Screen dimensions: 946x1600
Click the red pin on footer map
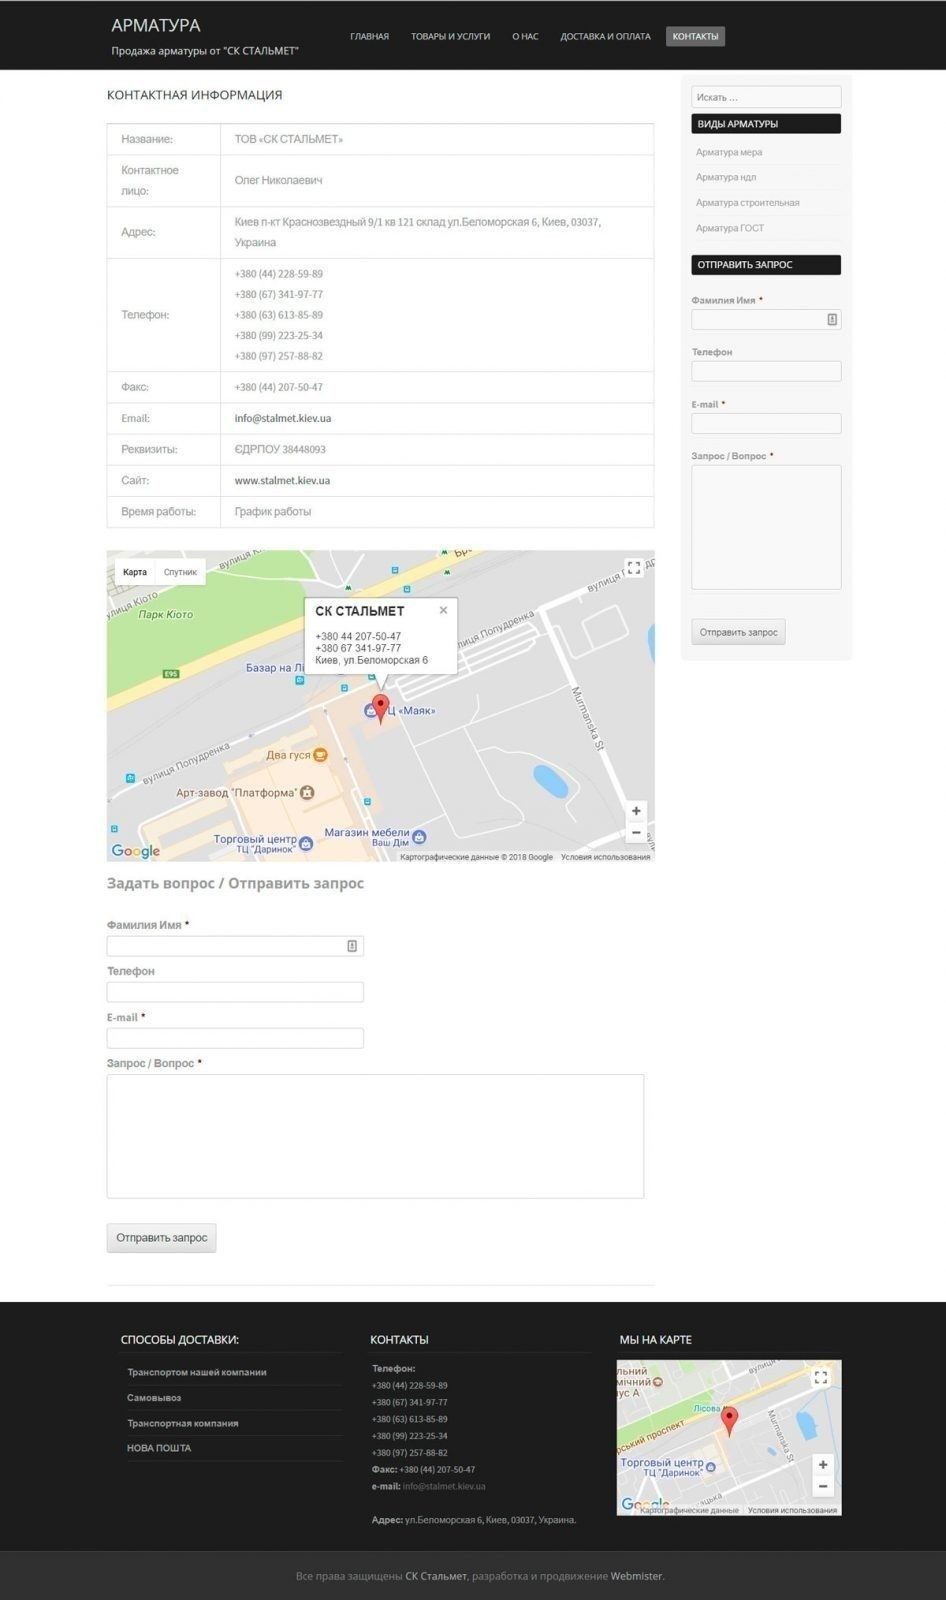pyautogui.click(x=729, y=1419)
